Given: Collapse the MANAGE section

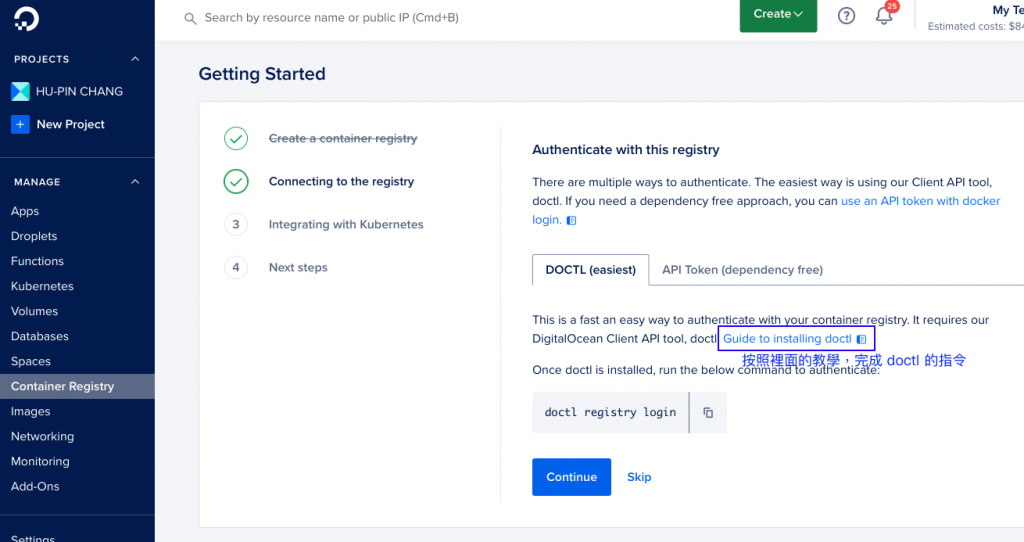Looking at the screenshot, I should [x=135, y=182].
